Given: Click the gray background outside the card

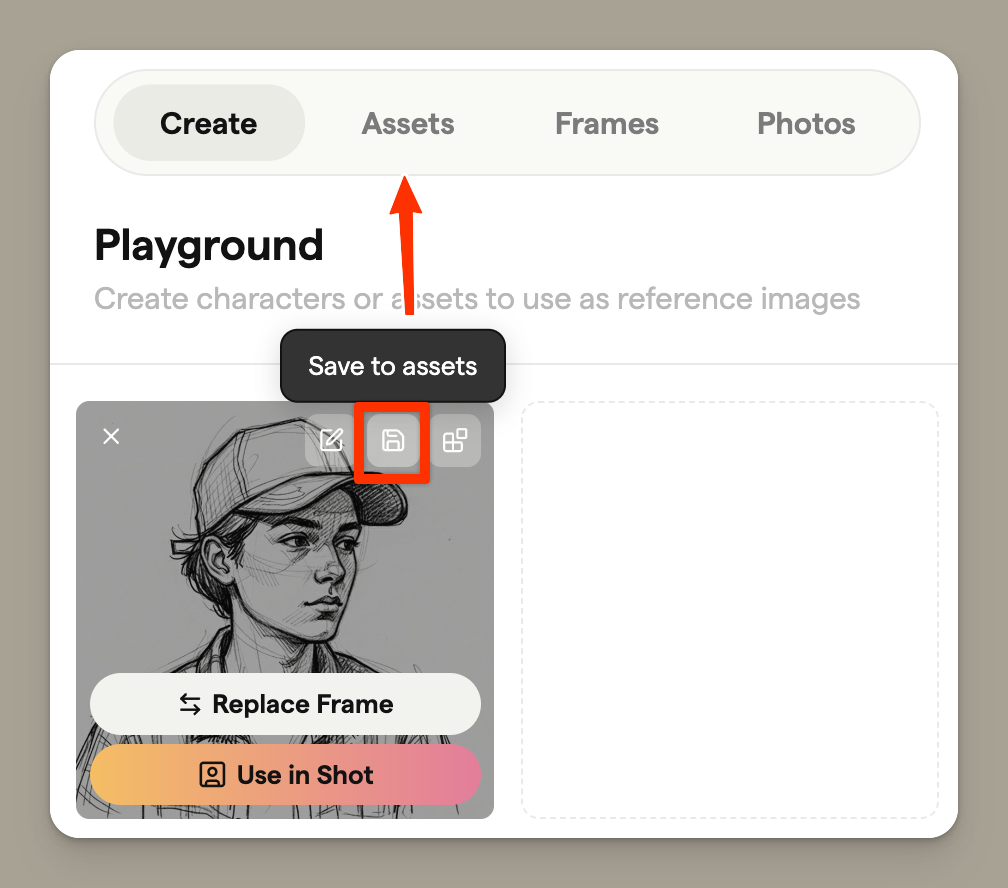Looking at the screenshot, I should pyautogui.click(x=24, y=450).
